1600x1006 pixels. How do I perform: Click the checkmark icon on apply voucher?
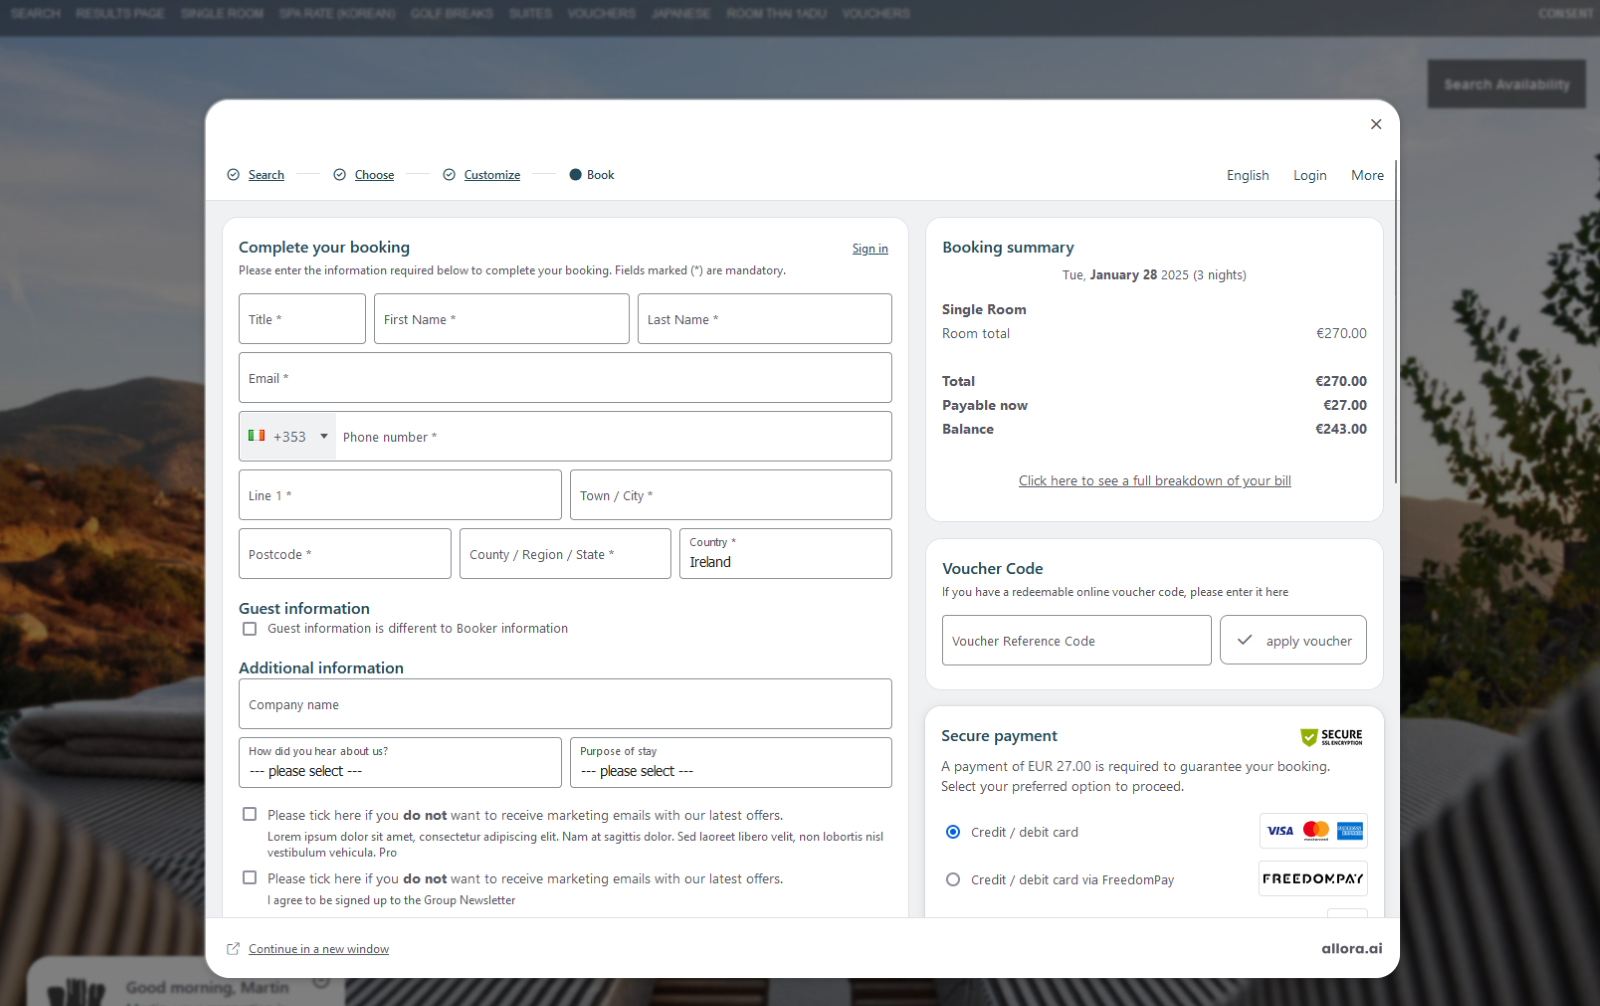1245,640
